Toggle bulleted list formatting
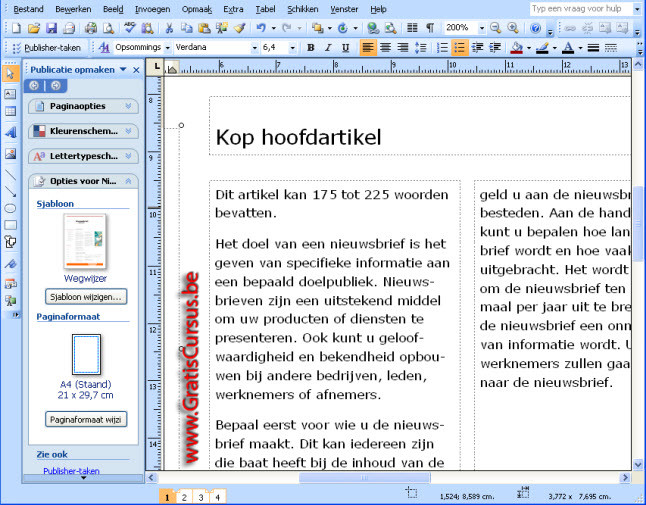The image size is (646, 505). (x=459, y=48)
